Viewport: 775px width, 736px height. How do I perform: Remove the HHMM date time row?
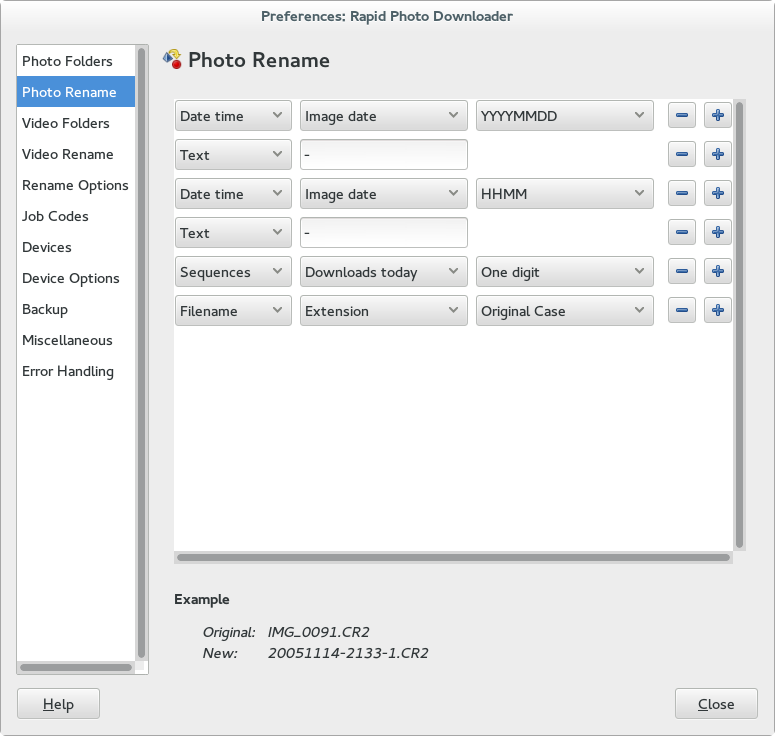[682, 193]
